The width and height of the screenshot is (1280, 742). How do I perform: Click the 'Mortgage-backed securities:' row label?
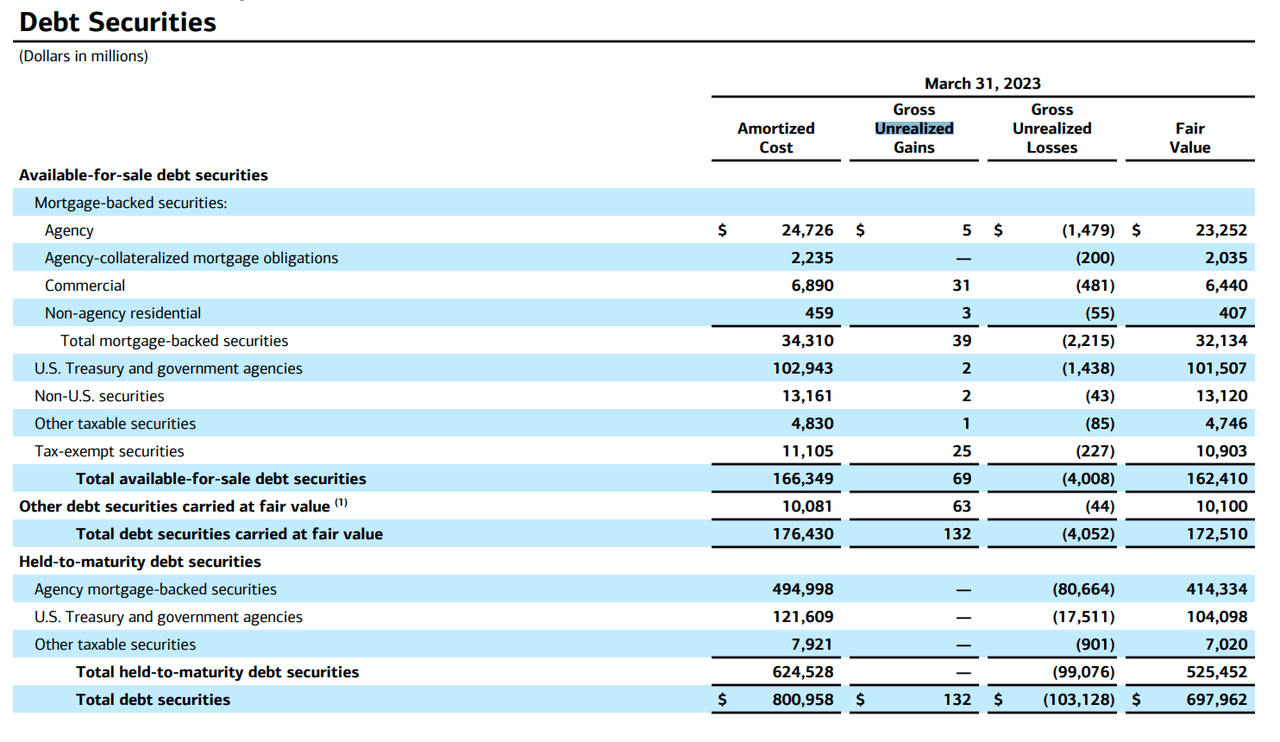point(131,203)
